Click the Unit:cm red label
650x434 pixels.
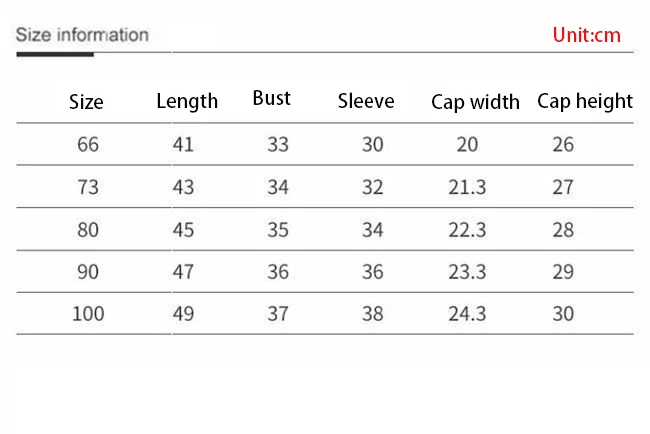586,35
